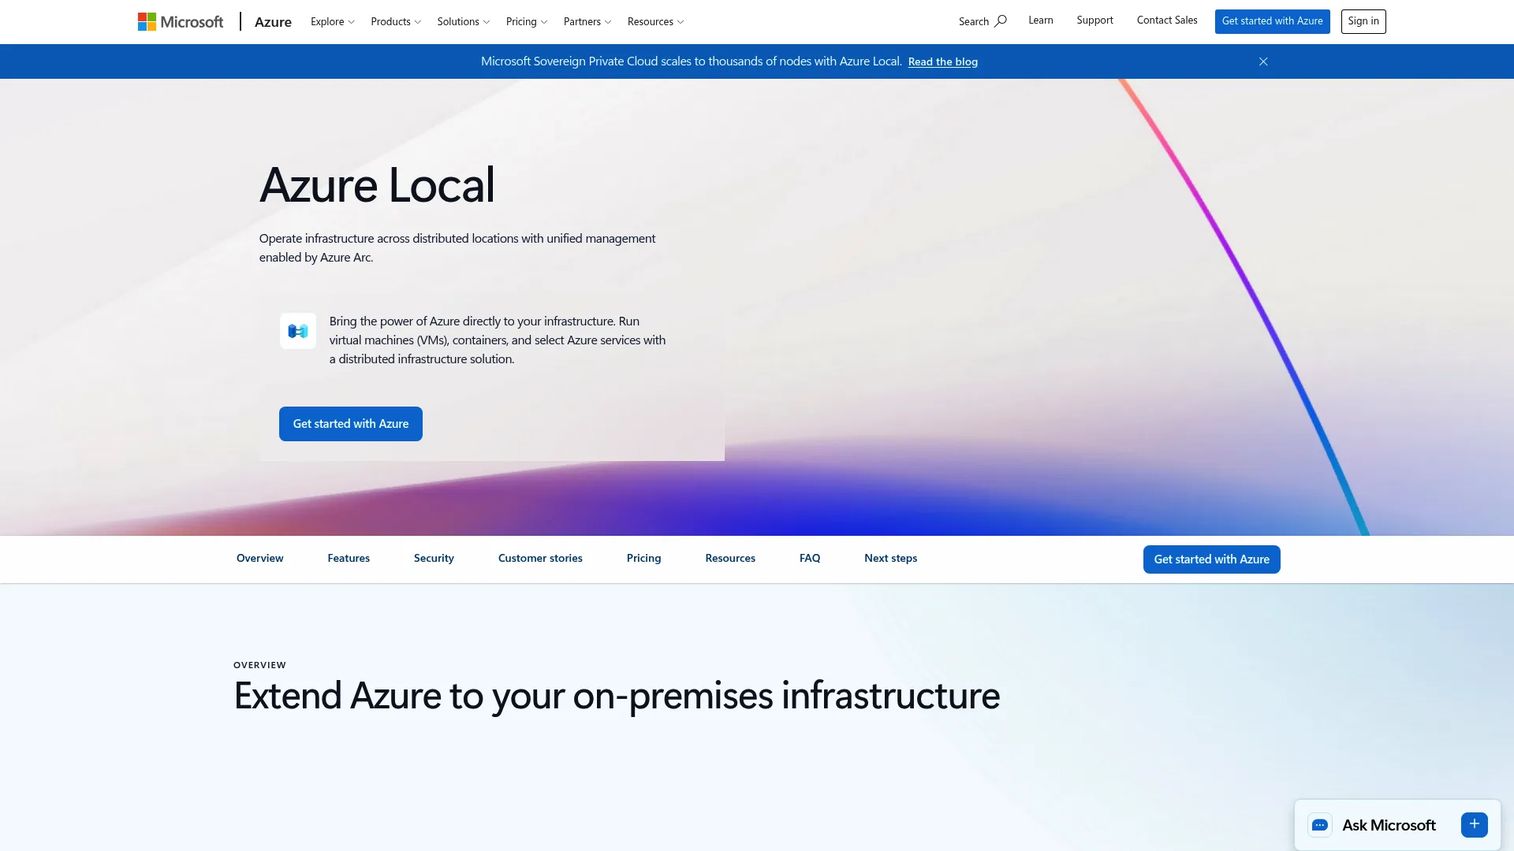Open the Resources dropdown in header

point(656,21)
